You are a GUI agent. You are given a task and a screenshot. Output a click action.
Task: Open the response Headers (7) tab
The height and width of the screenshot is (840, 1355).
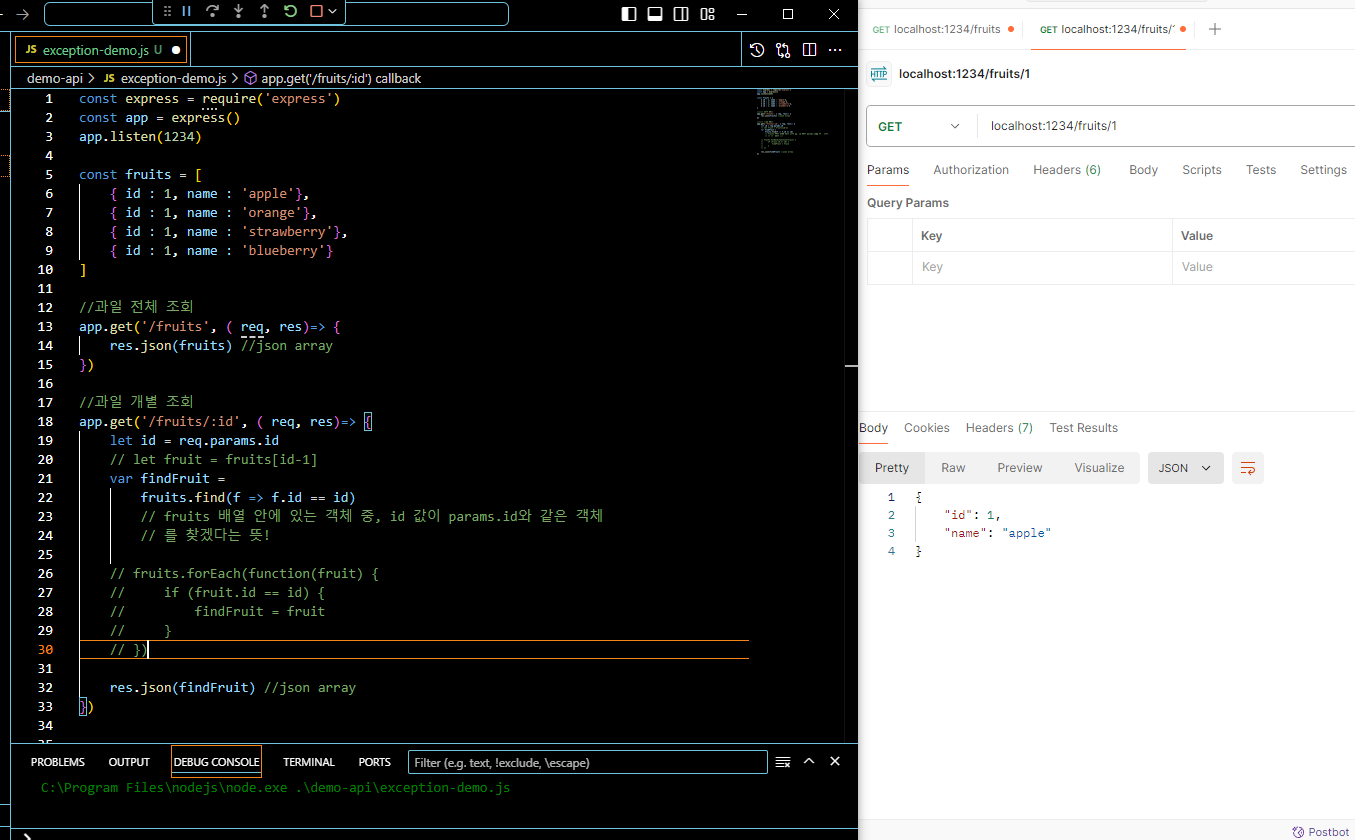coord(999,428)
